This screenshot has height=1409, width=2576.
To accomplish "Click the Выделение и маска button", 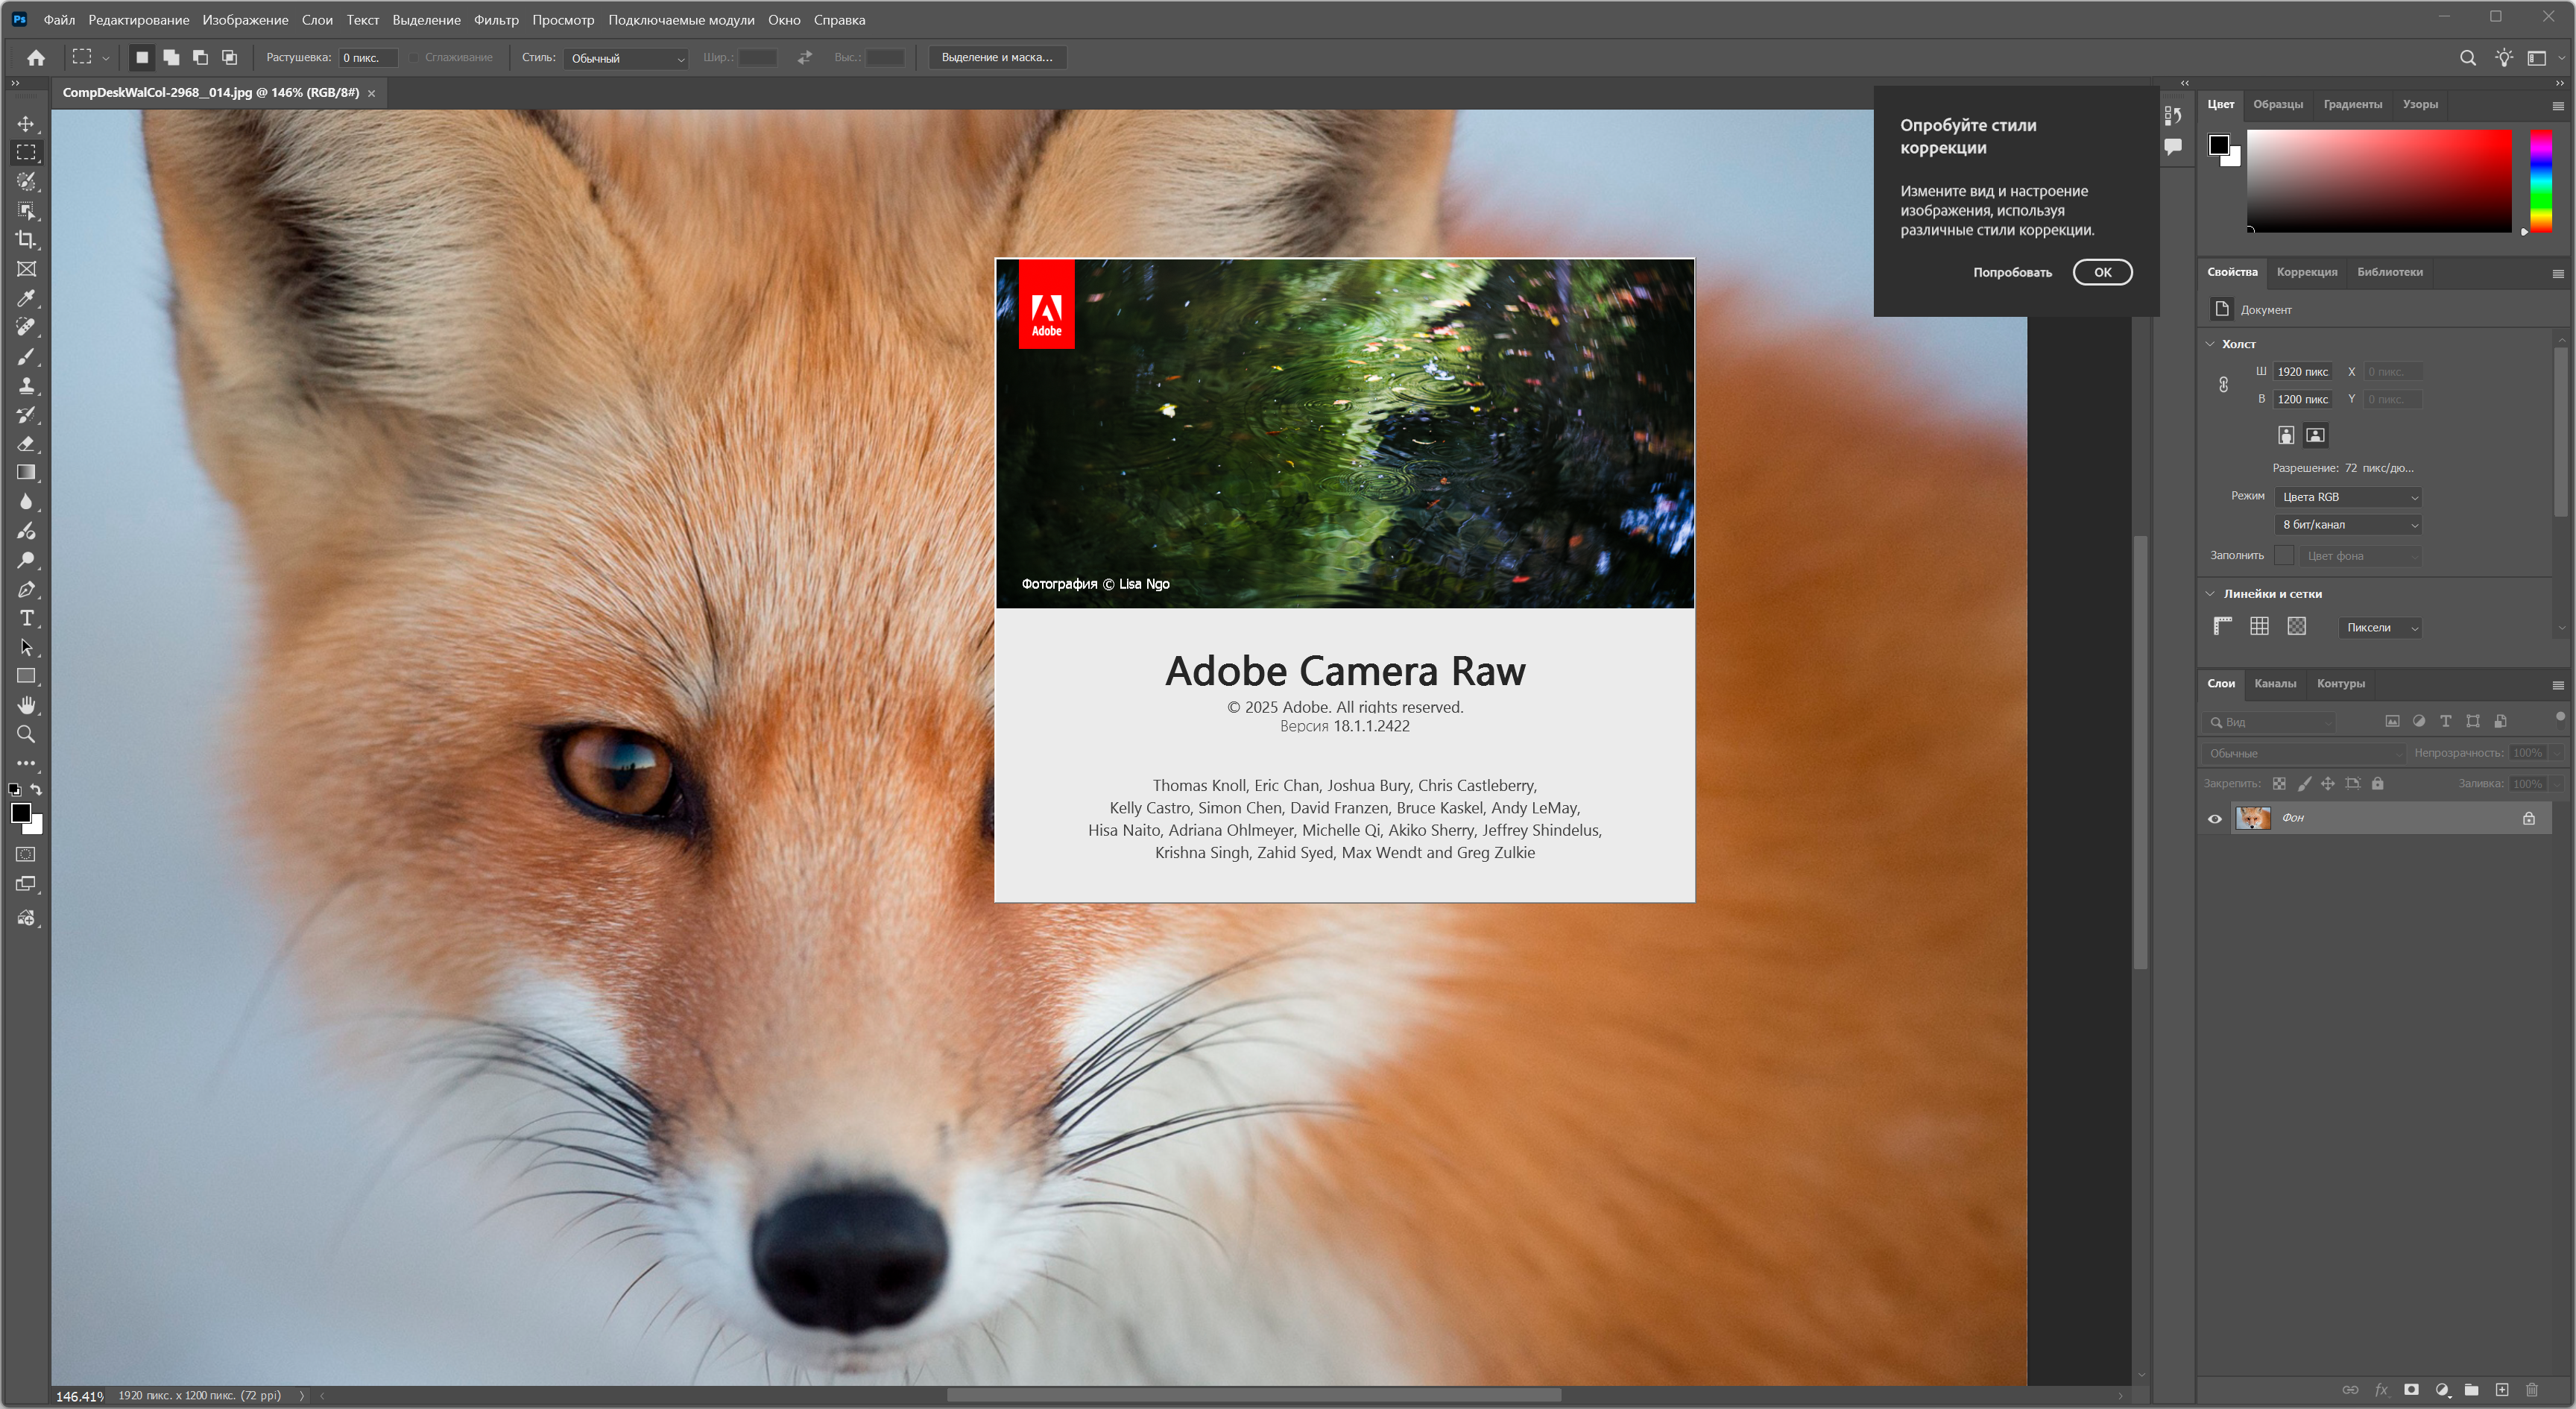I will [997, 58].
